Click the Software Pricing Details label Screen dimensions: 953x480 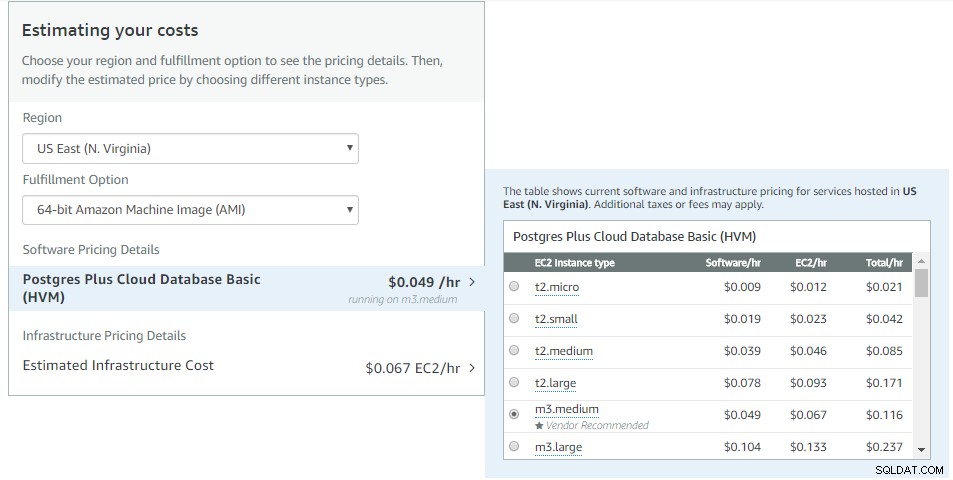click(91, 250)
